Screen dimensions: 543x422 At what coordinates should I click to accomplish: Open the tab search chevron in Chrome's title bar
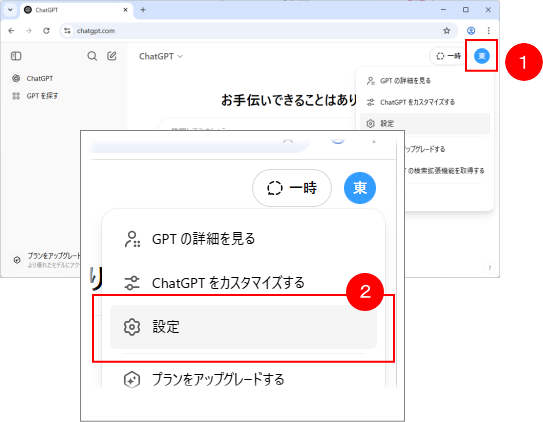click(10, 10)
